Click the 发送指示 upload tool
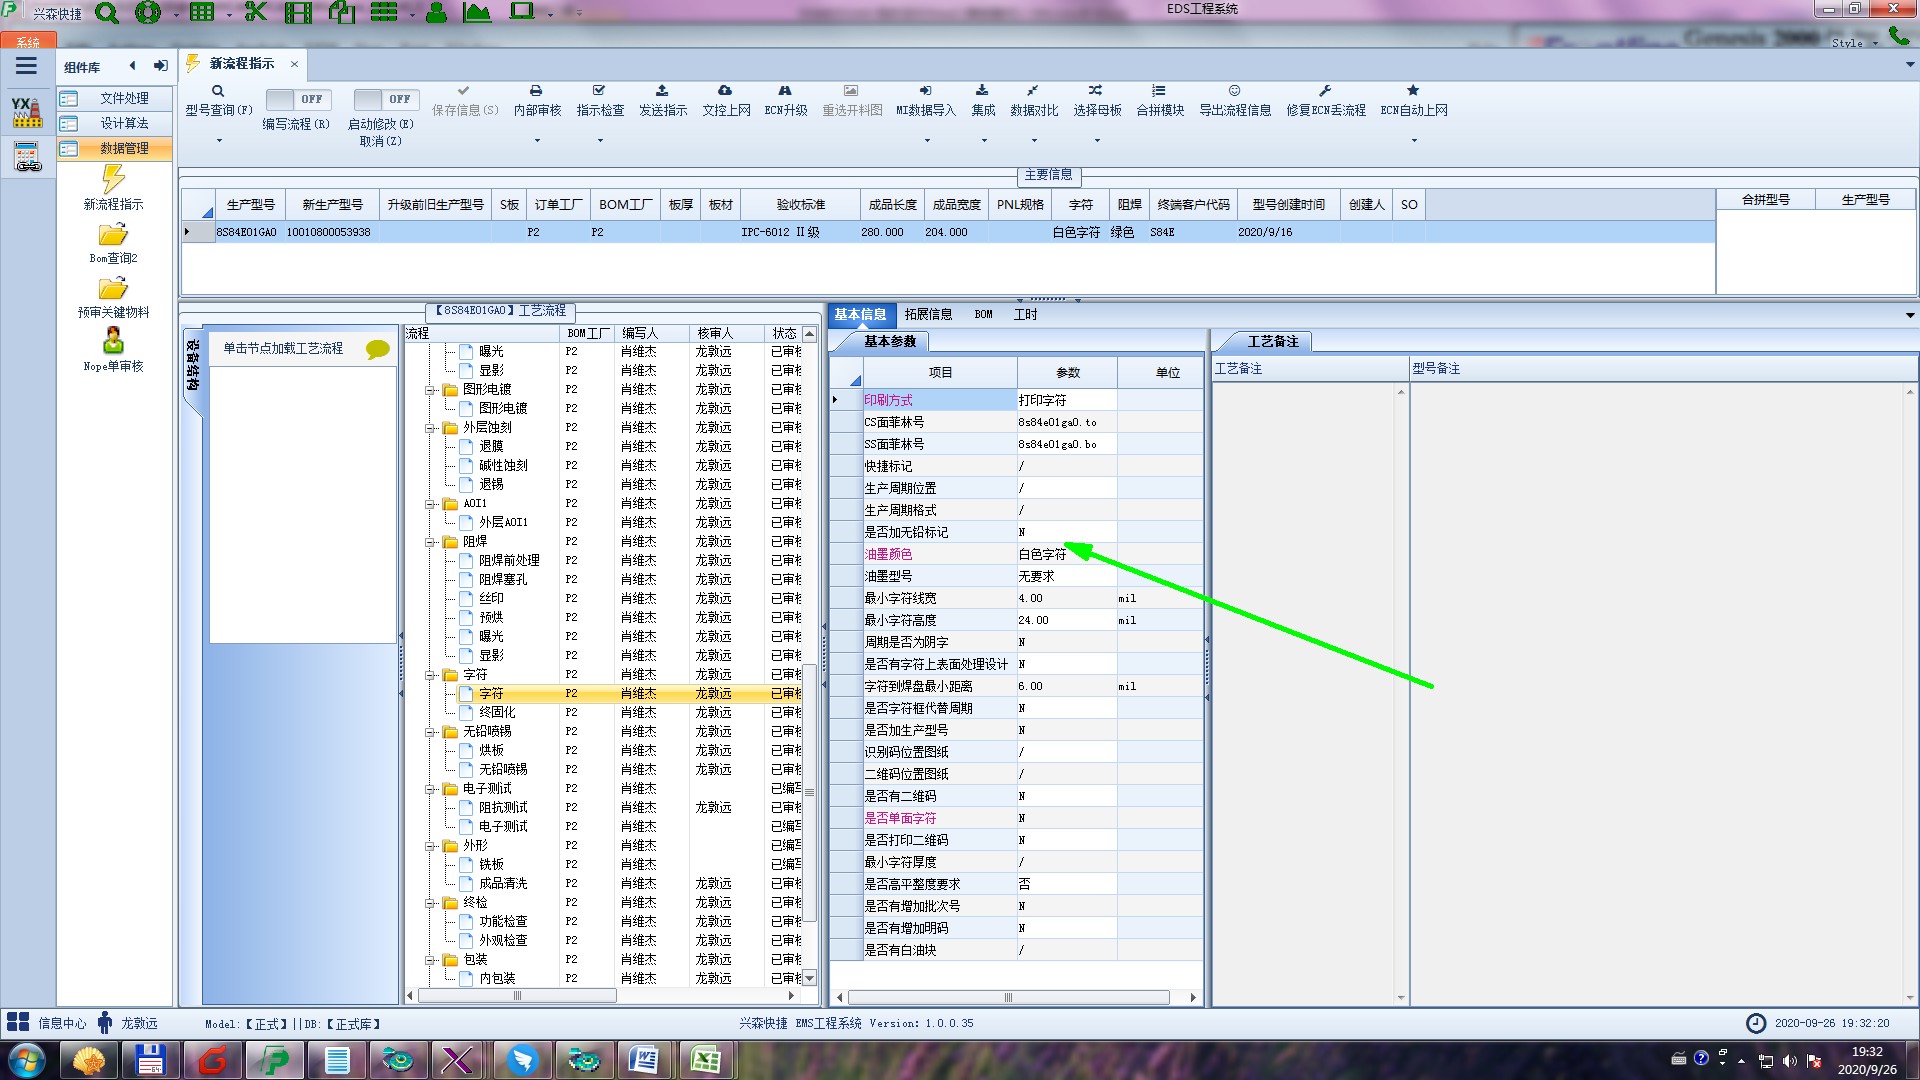Image resolution: width=1920 pixels, height=1080 pixels. 663,100
